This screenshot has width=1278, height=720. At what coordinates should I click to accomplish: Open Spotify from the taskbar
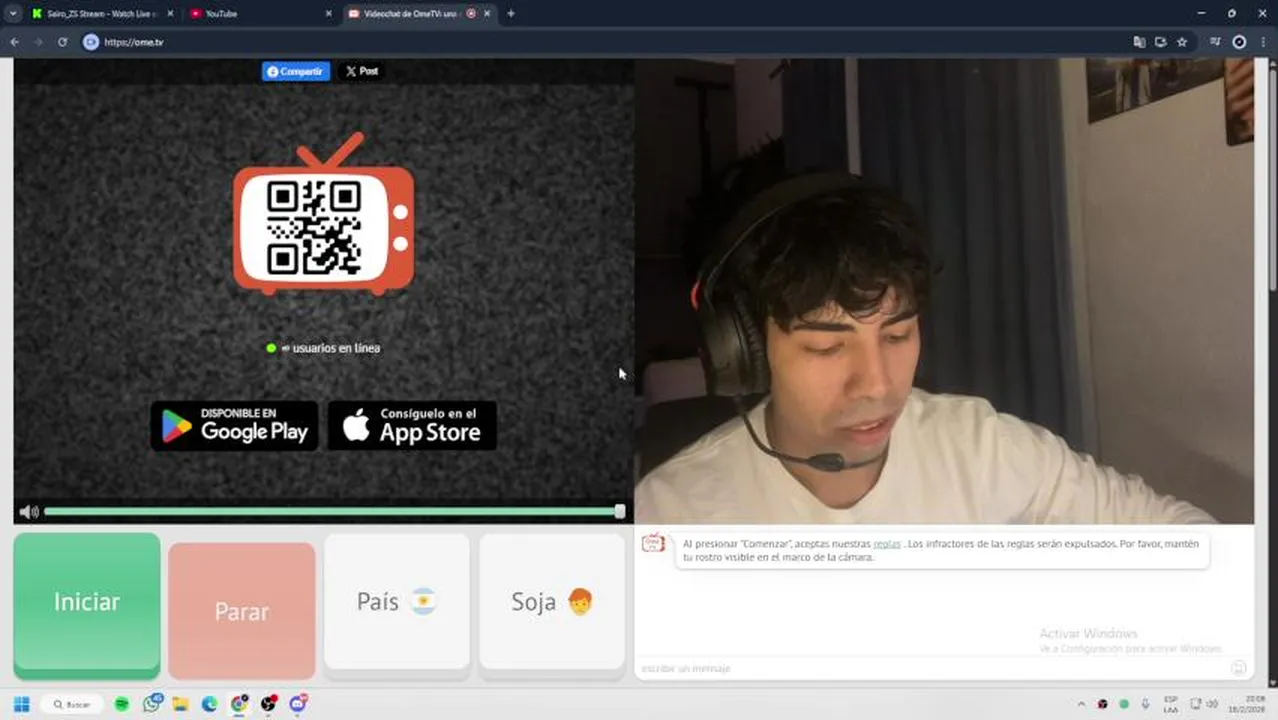[122, 704]
